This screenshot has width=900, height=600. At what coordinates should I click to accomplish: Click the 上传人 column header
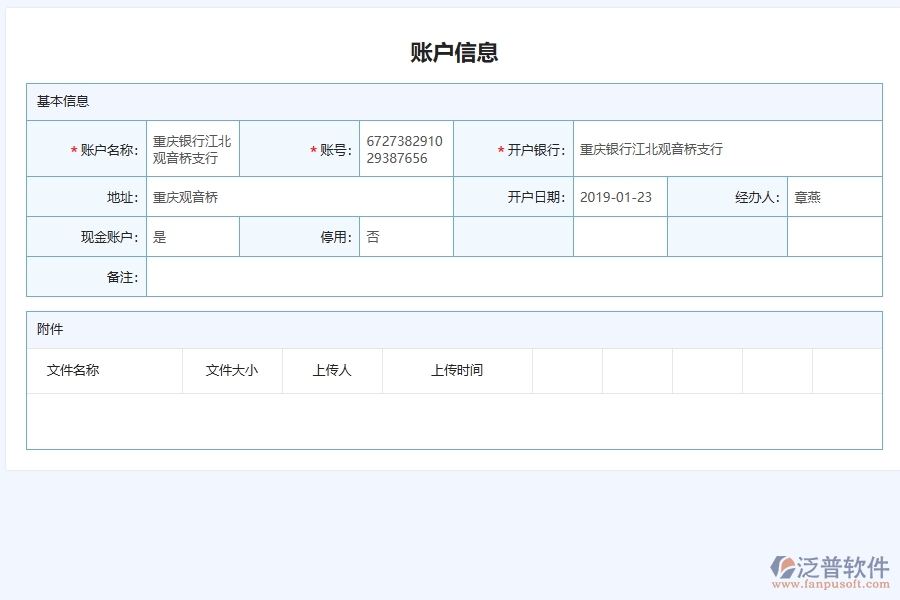tap(332, 370)
